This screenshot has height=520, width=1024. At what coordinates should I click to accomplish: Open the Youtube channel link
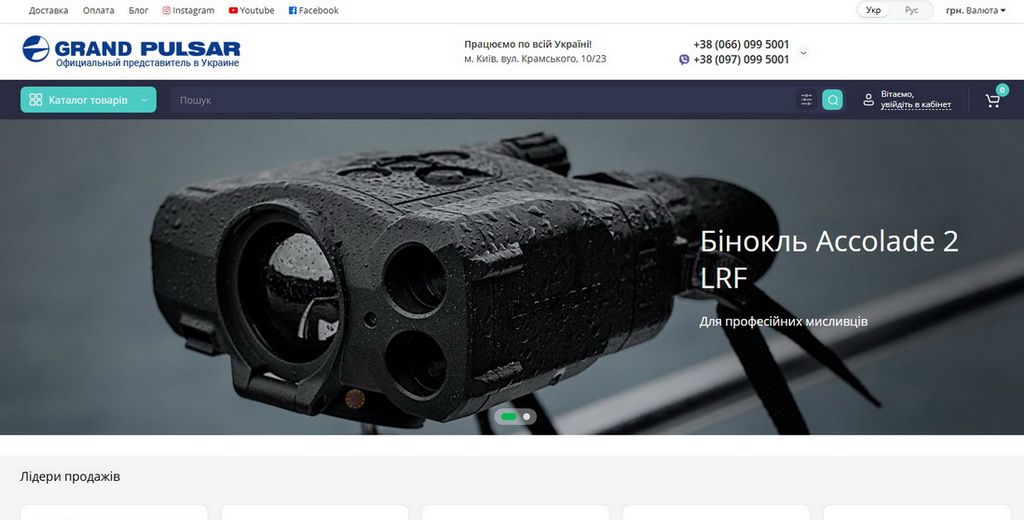point(251,11)
